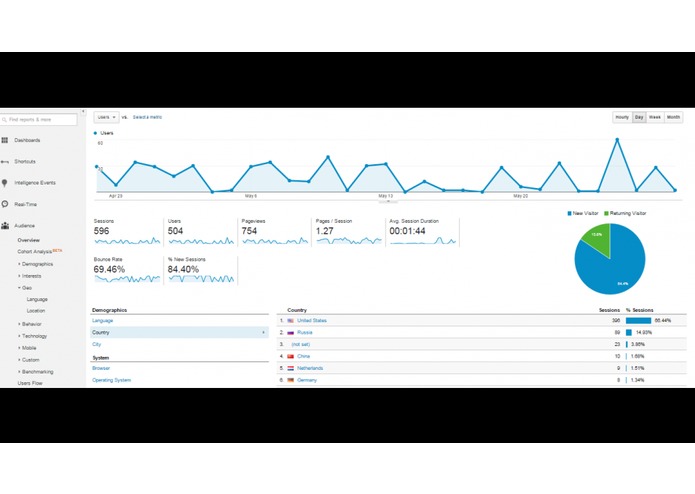Click the Sessions 596 metric sparkline
The height and width of the screenshot is (494, 695).
coord(127,241)
